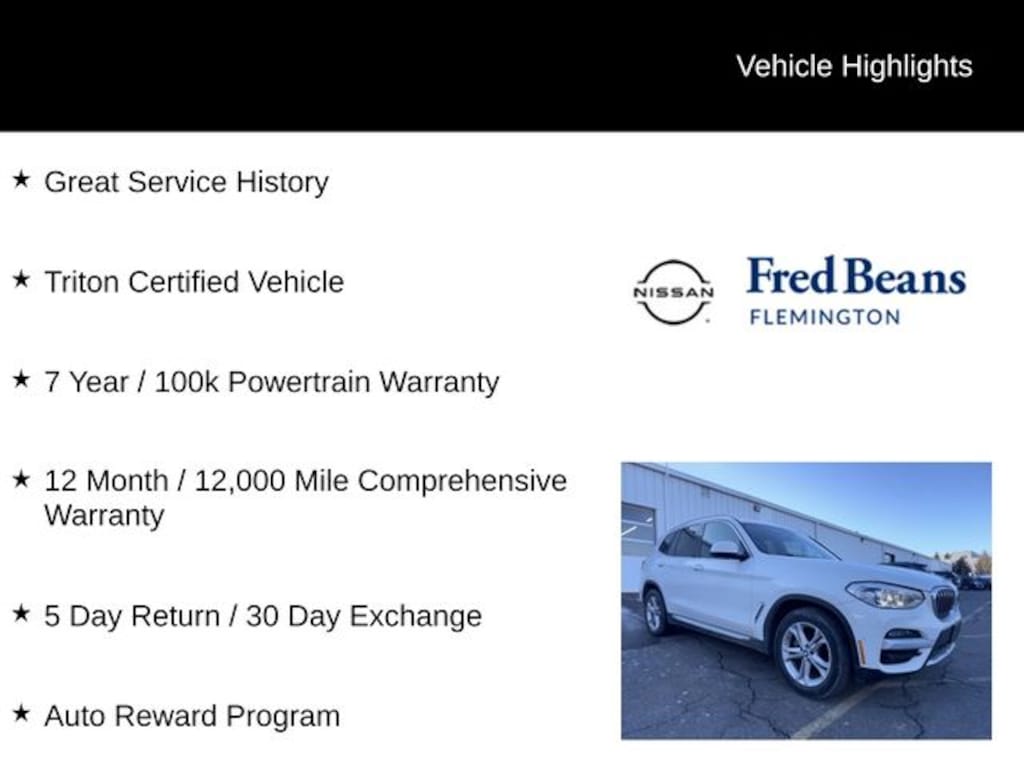1024x768 pixels.
Task: Click the Auto Reward Program text
Action: 192,716
